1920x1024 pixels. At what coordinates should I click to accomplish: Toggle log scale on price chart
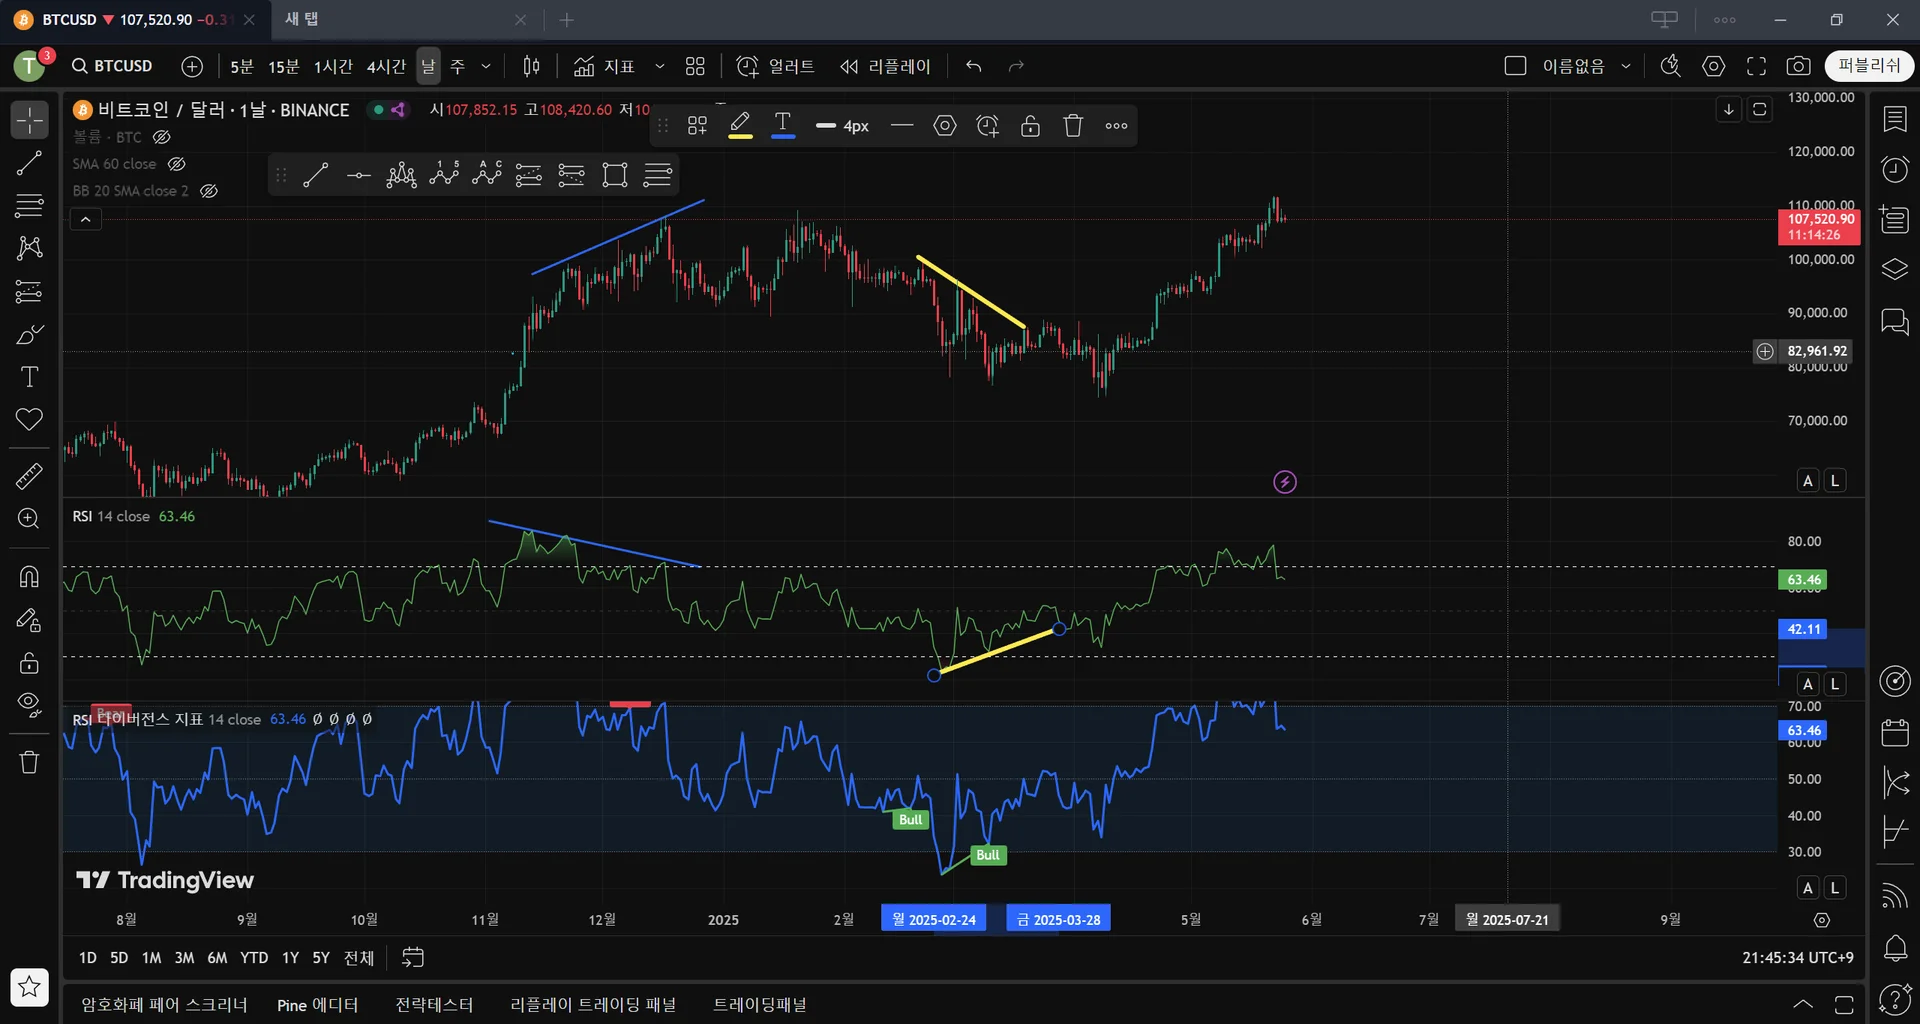tap(1834, 481)
